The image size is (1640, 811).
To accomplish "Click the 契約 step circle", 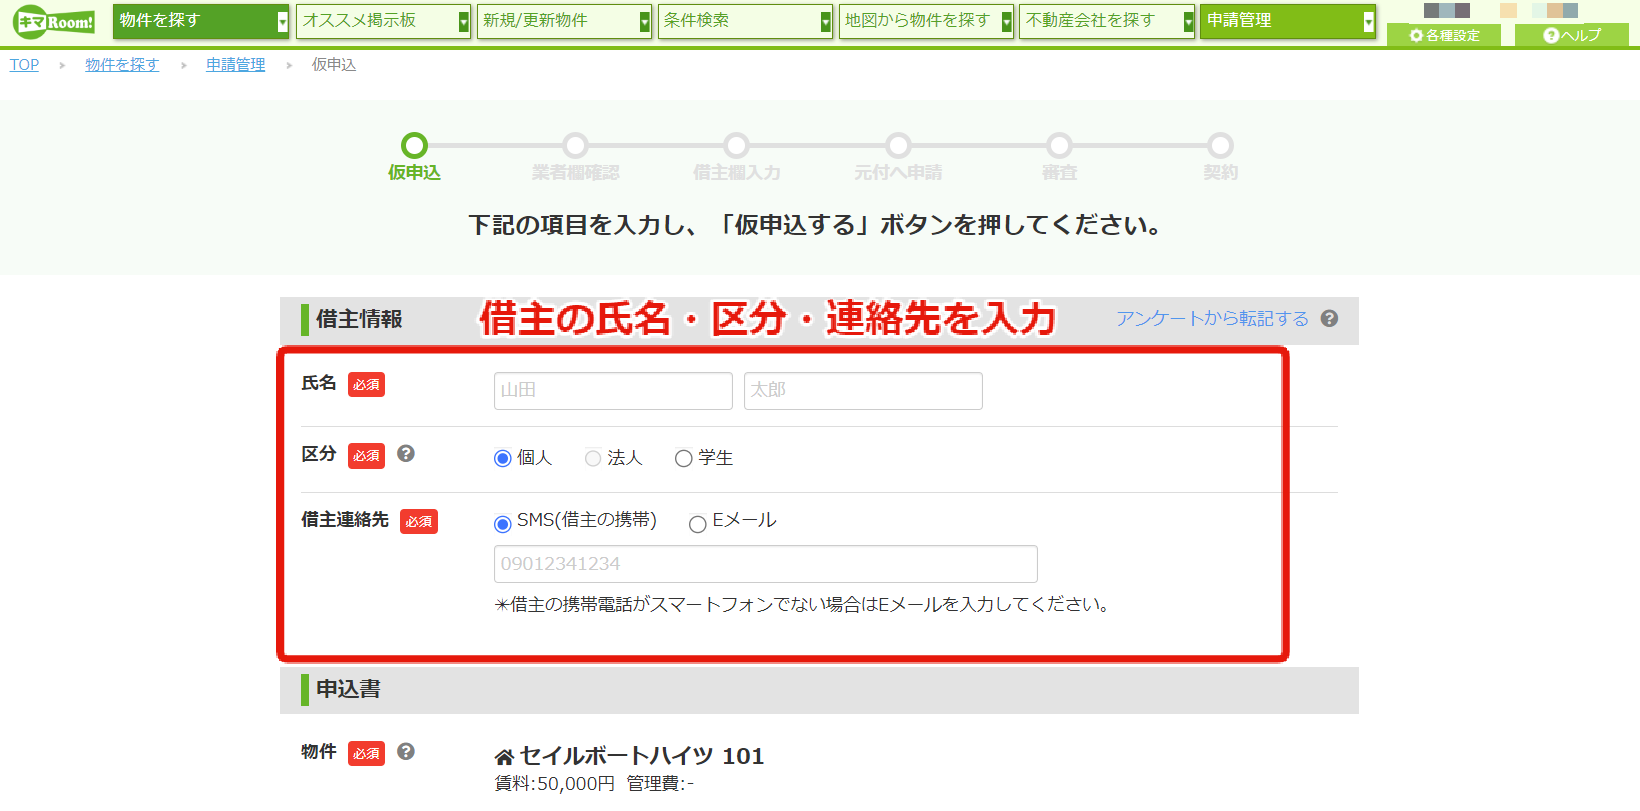I will coord(1220,145).
